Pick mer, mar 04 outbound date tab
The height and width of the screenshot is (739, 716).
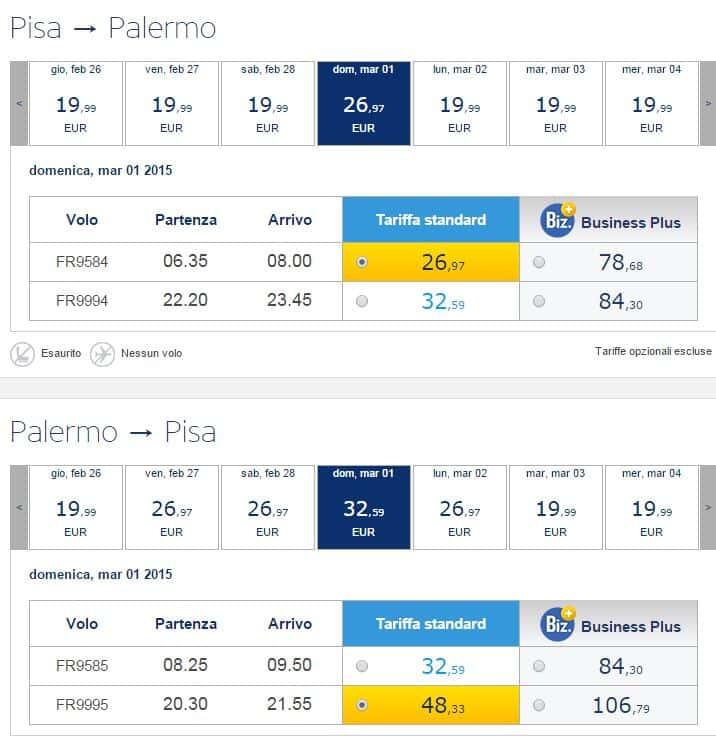coord(652,103)
